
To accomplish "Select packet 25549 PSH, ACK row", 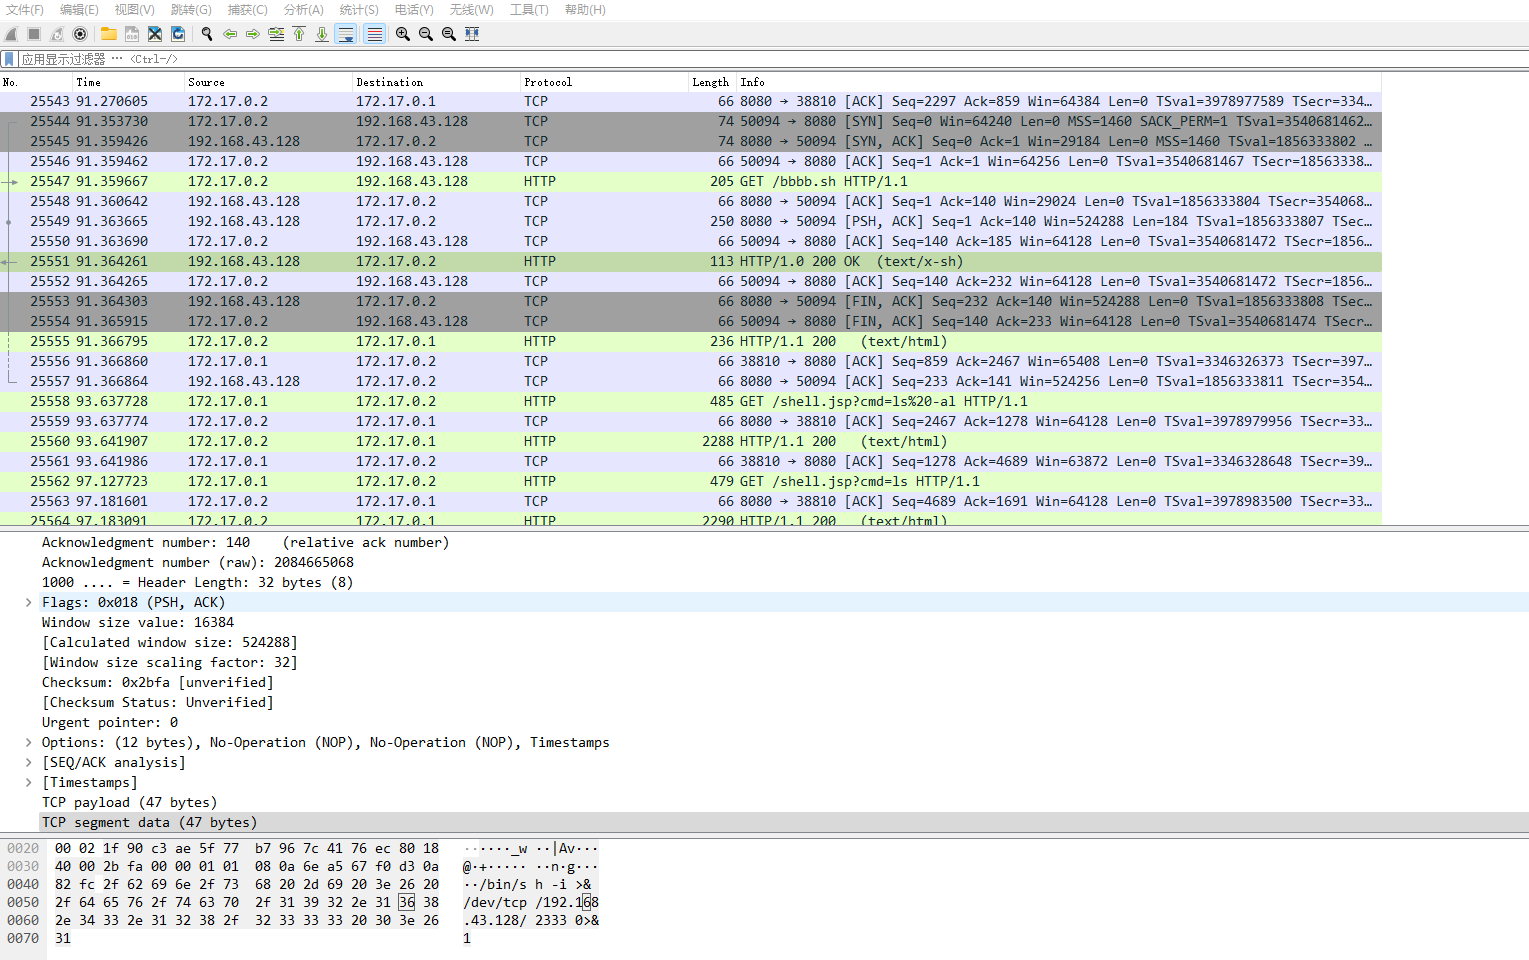I will 690,221.
